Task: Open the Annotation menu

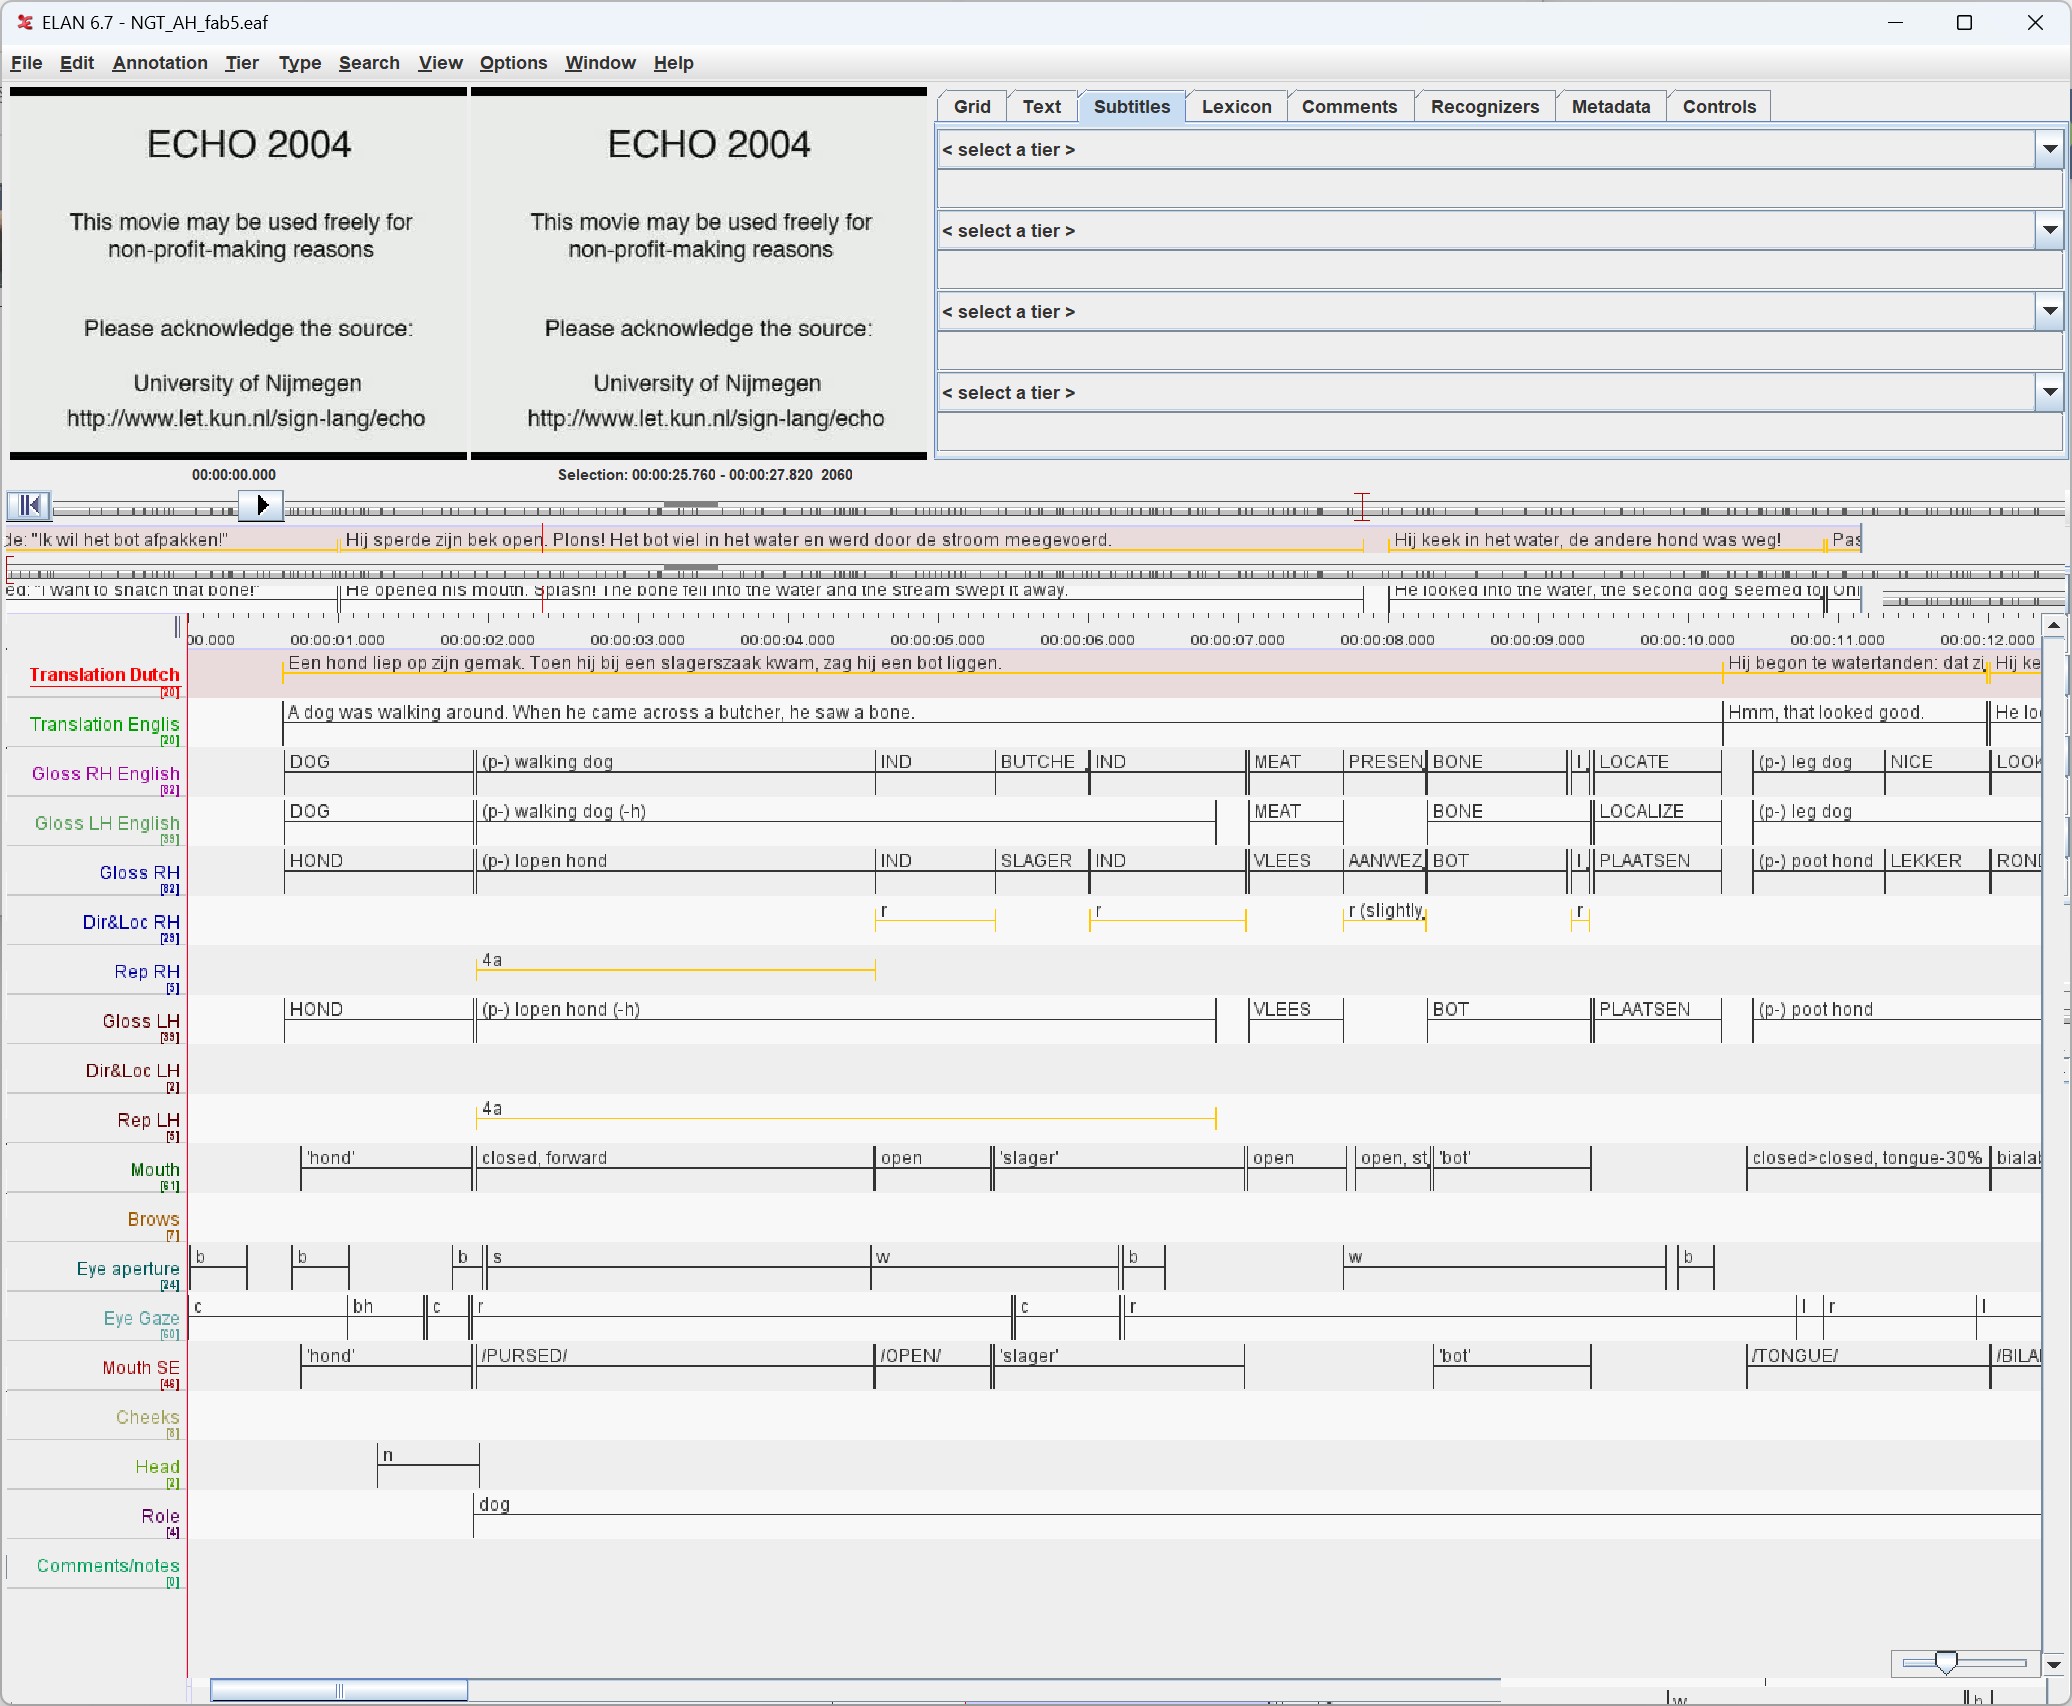Action: pyautogui.click(x=159, y=63)
